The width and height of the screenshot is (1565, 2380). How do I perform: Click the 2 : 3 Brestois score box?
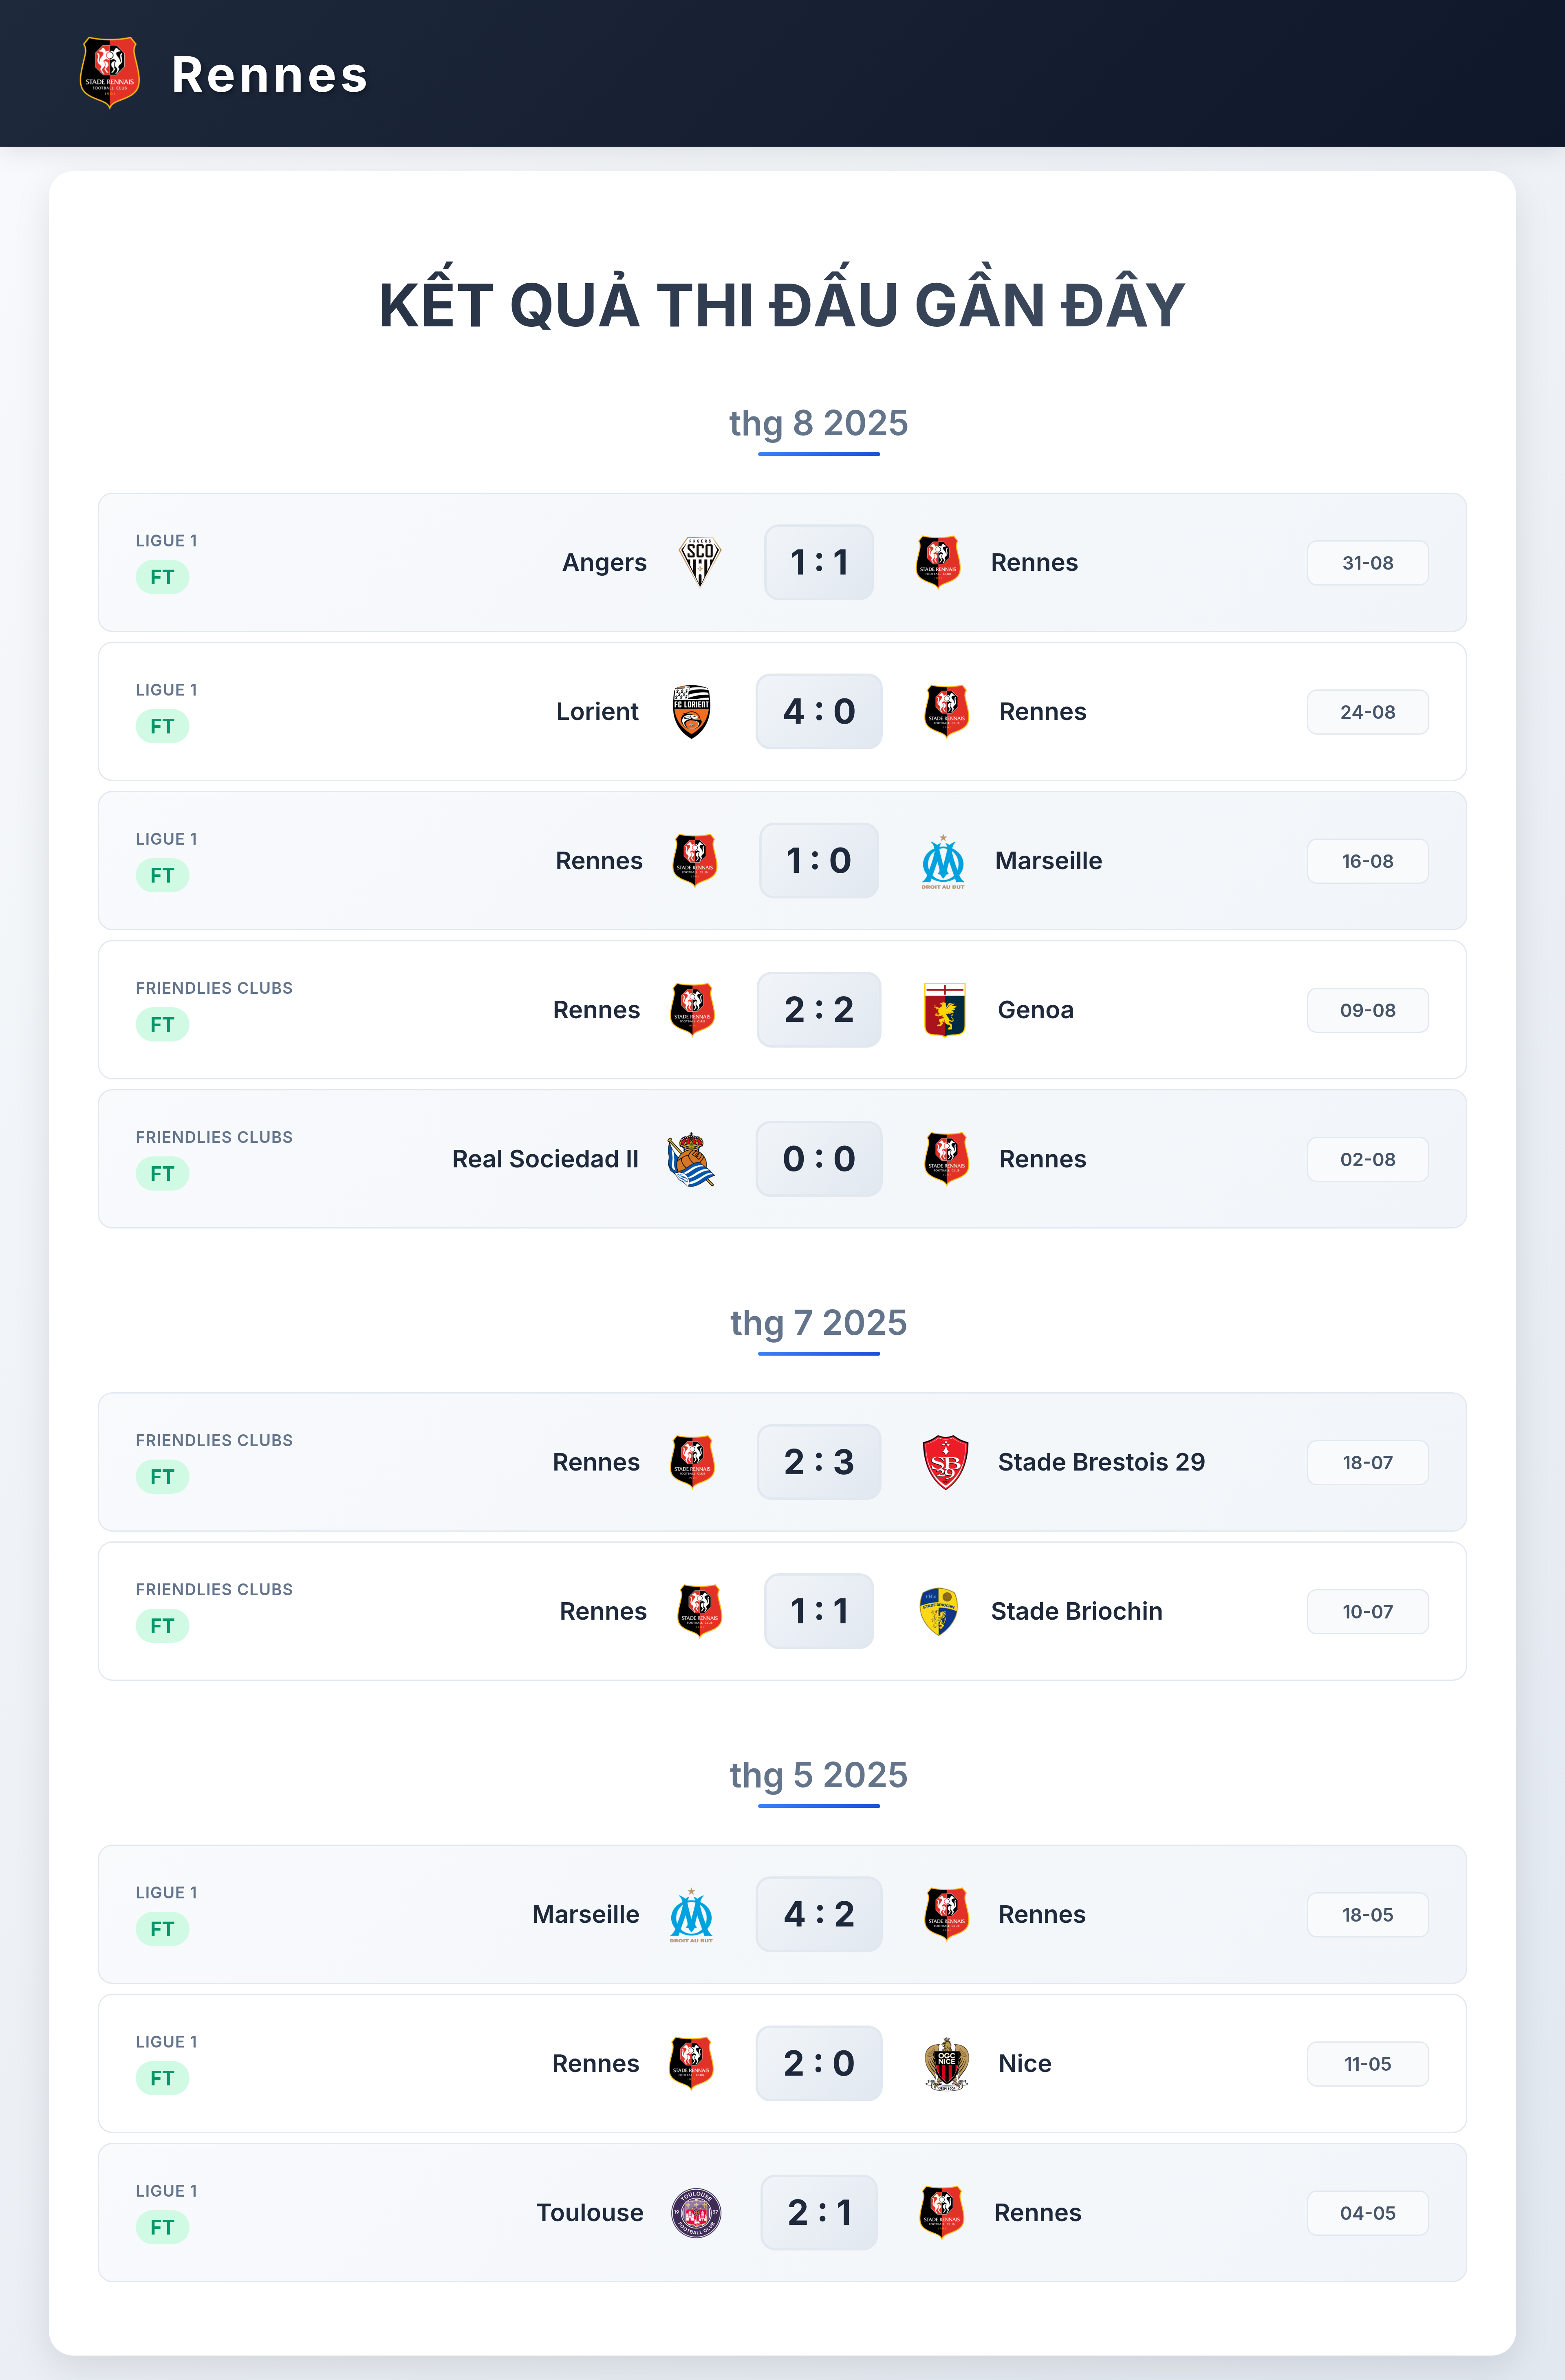[819, 1462]
